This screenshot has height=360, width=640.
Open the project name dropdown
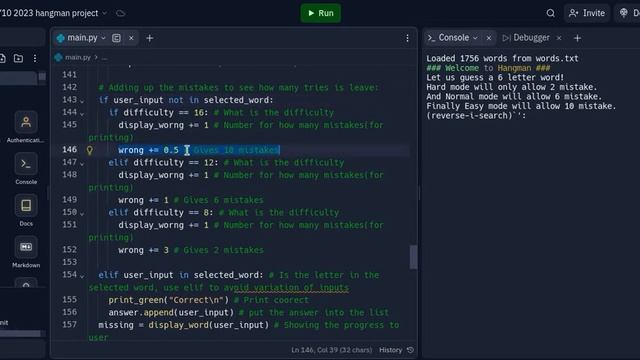104,13
